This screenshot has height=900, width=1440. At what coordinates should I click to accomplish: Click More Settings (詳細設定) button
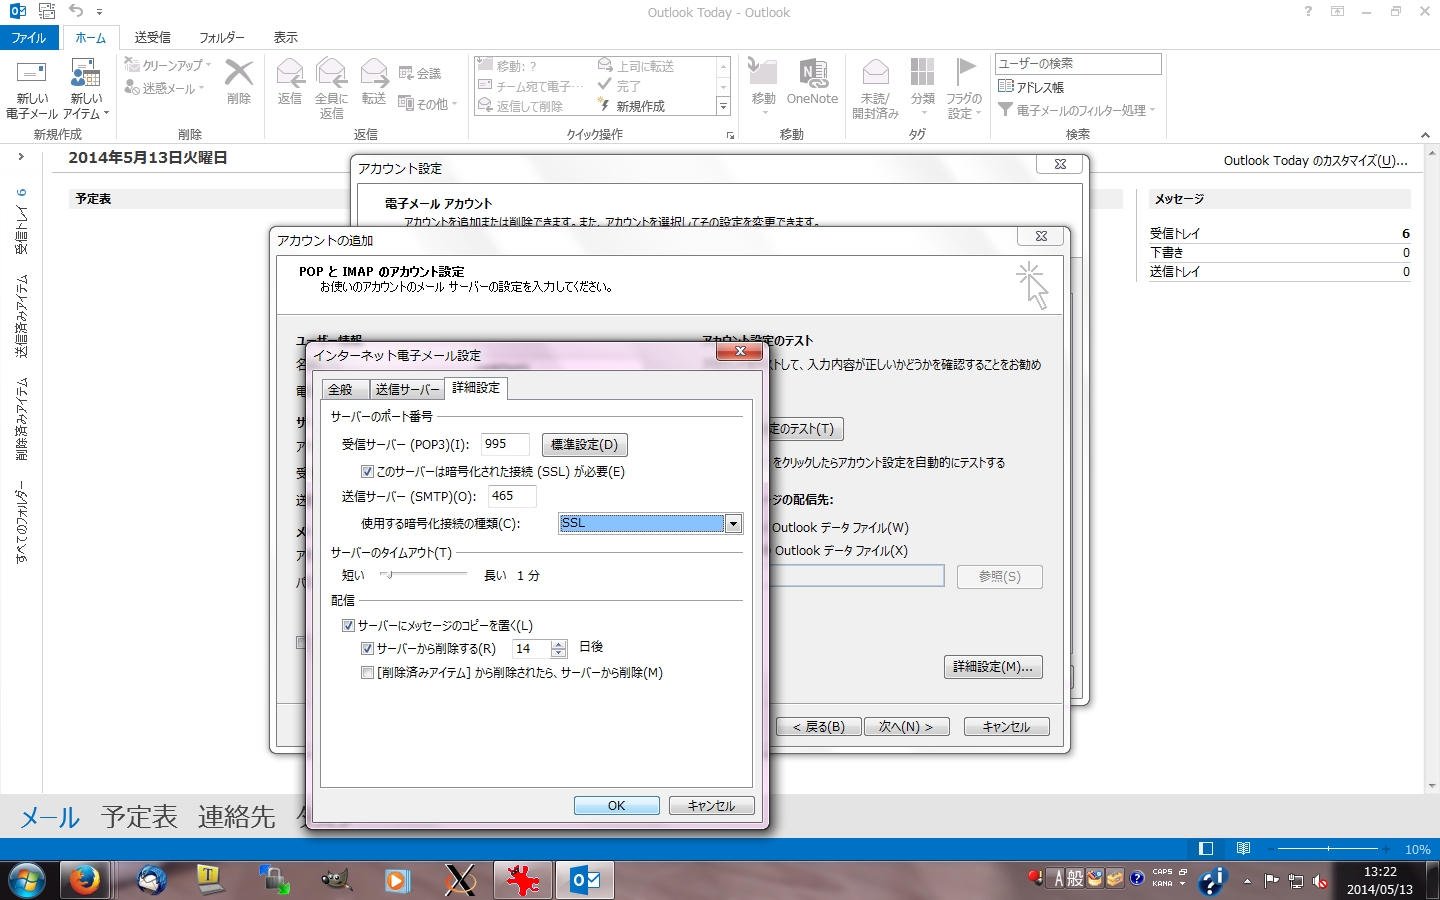click(x=993, y=667)
